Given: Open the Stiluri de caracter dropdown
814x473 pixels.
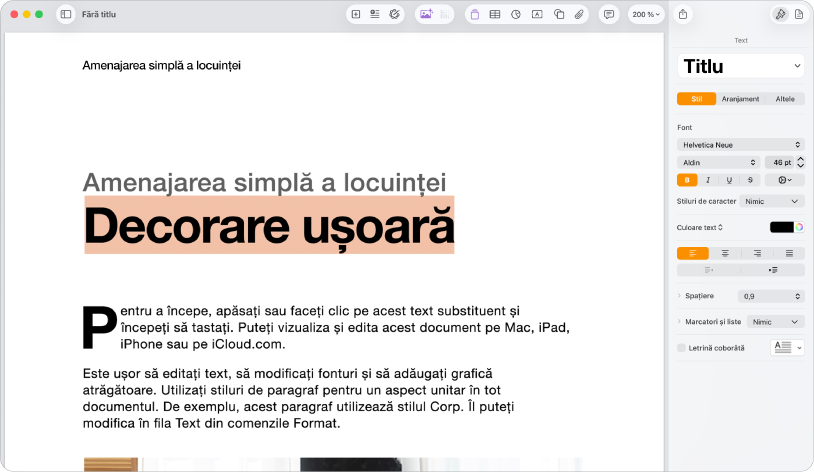Looking at the screenshot, I should pos(771,201).
